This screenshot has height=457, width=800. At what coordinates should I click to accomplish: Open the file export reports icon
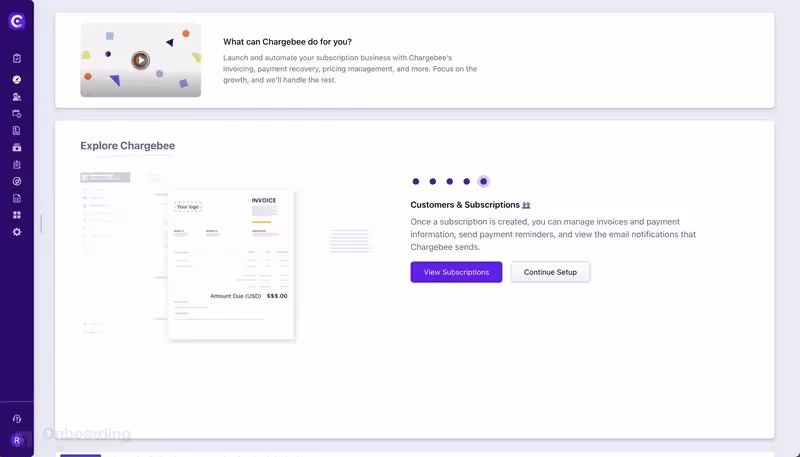(17, 198)
